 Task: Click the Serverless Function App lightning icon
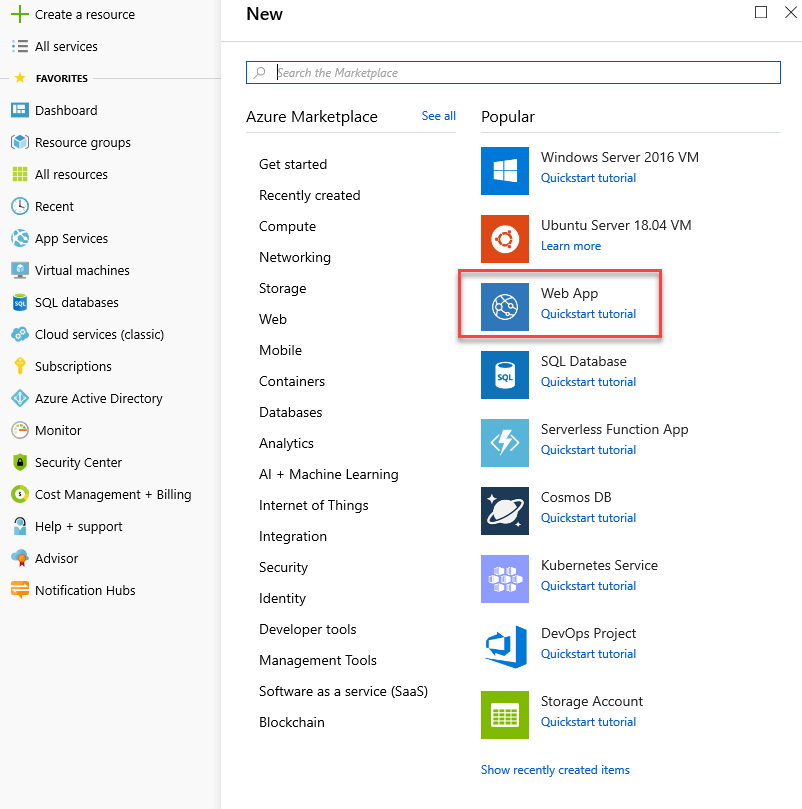(x=505, y=443)
